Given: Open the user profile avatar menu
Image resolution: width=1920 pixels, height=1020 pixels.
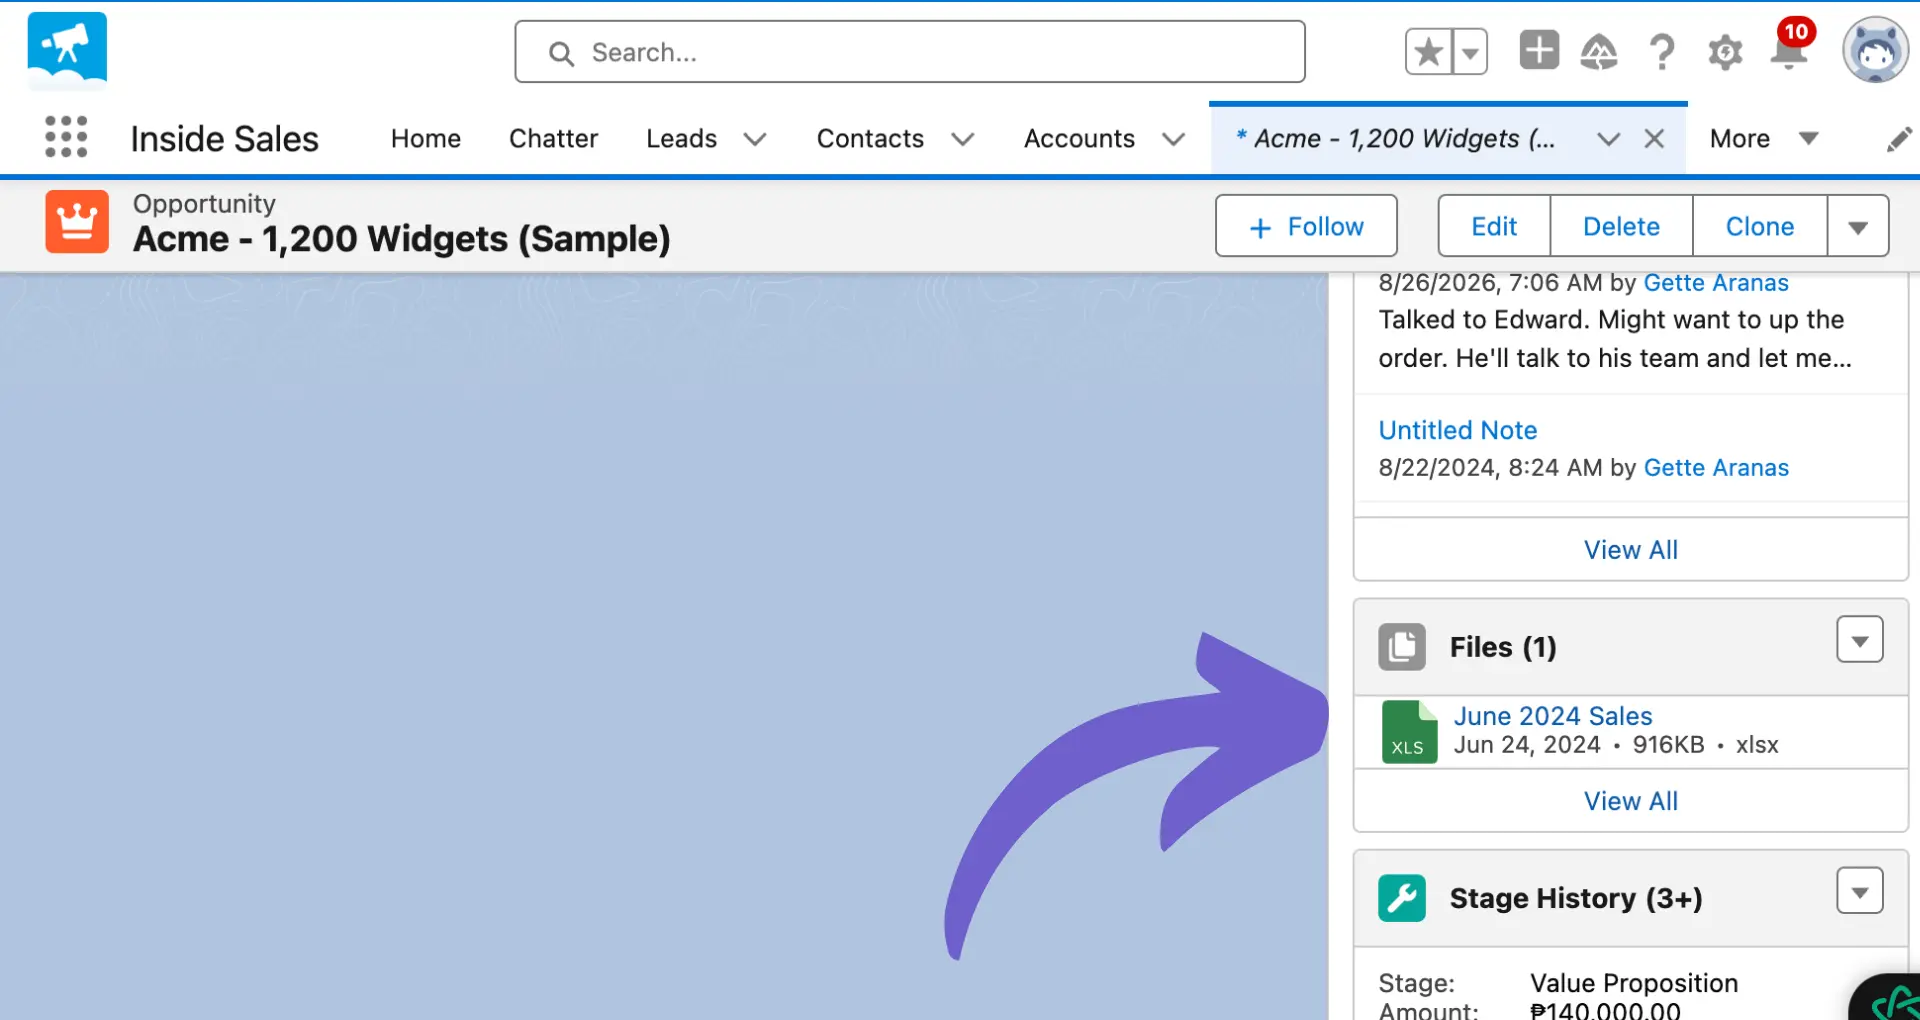Looking at the screenshot, I should (1875, 50).
